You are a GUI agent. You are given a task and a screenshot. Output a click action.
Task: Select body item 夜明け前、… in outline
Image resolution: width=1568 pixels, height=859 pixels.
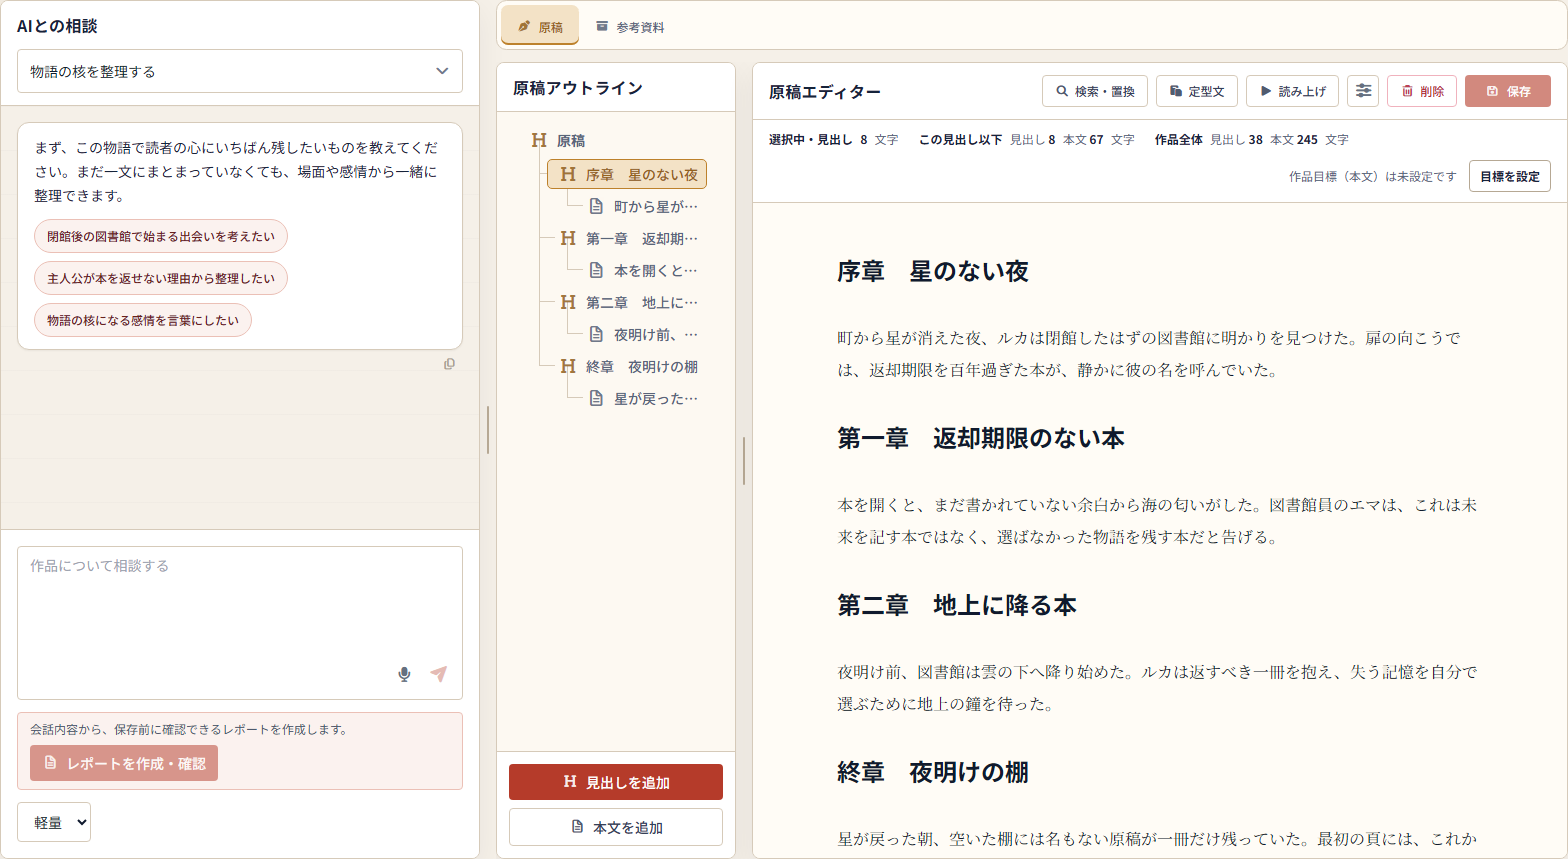(643, 334)
